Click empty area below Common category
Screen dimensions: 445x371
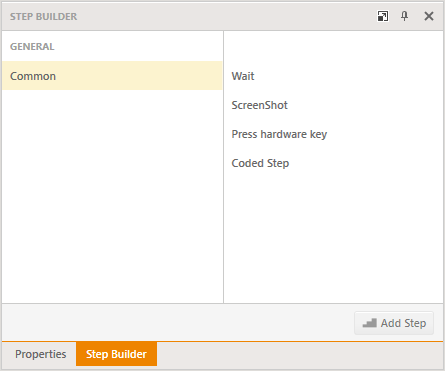[x=112, y=197]
